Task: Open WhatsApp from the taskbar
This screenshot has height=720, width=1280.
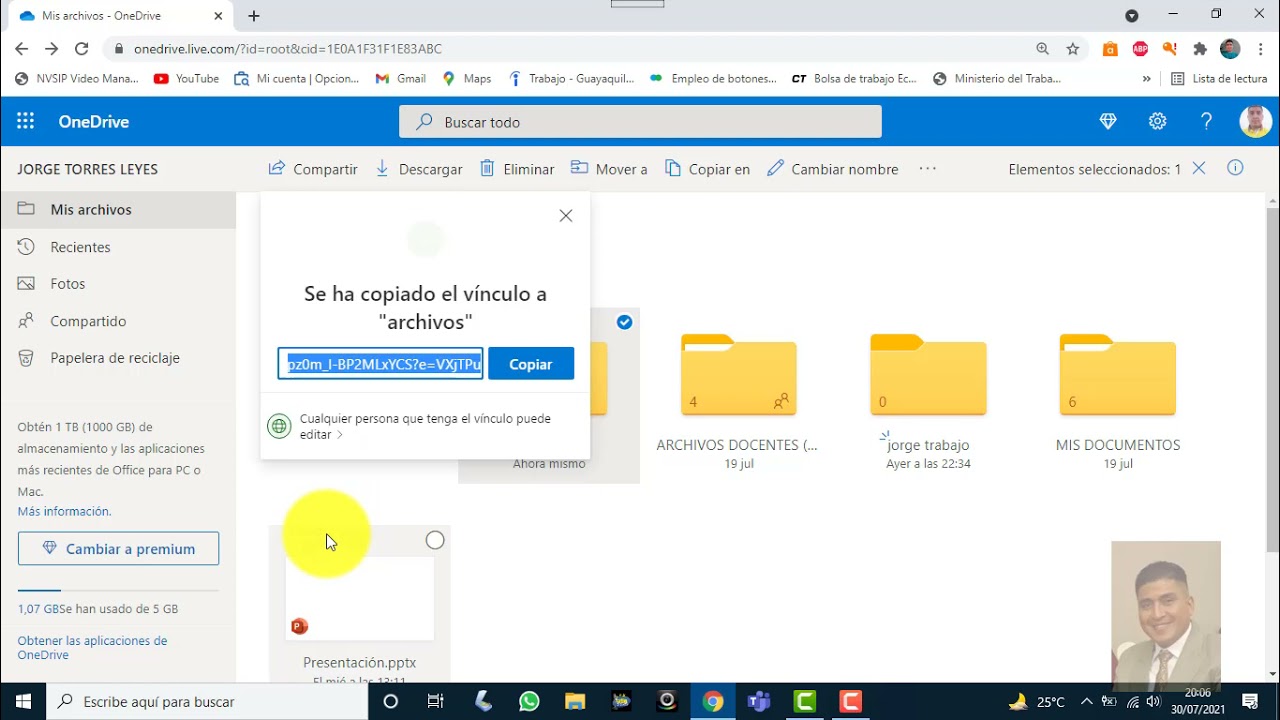Action: (529, 701)
